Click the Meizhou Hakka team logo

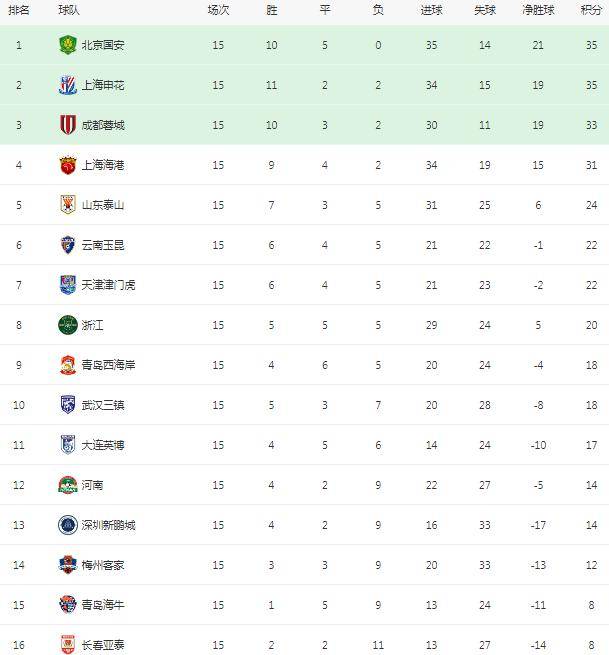click(68, 565)
